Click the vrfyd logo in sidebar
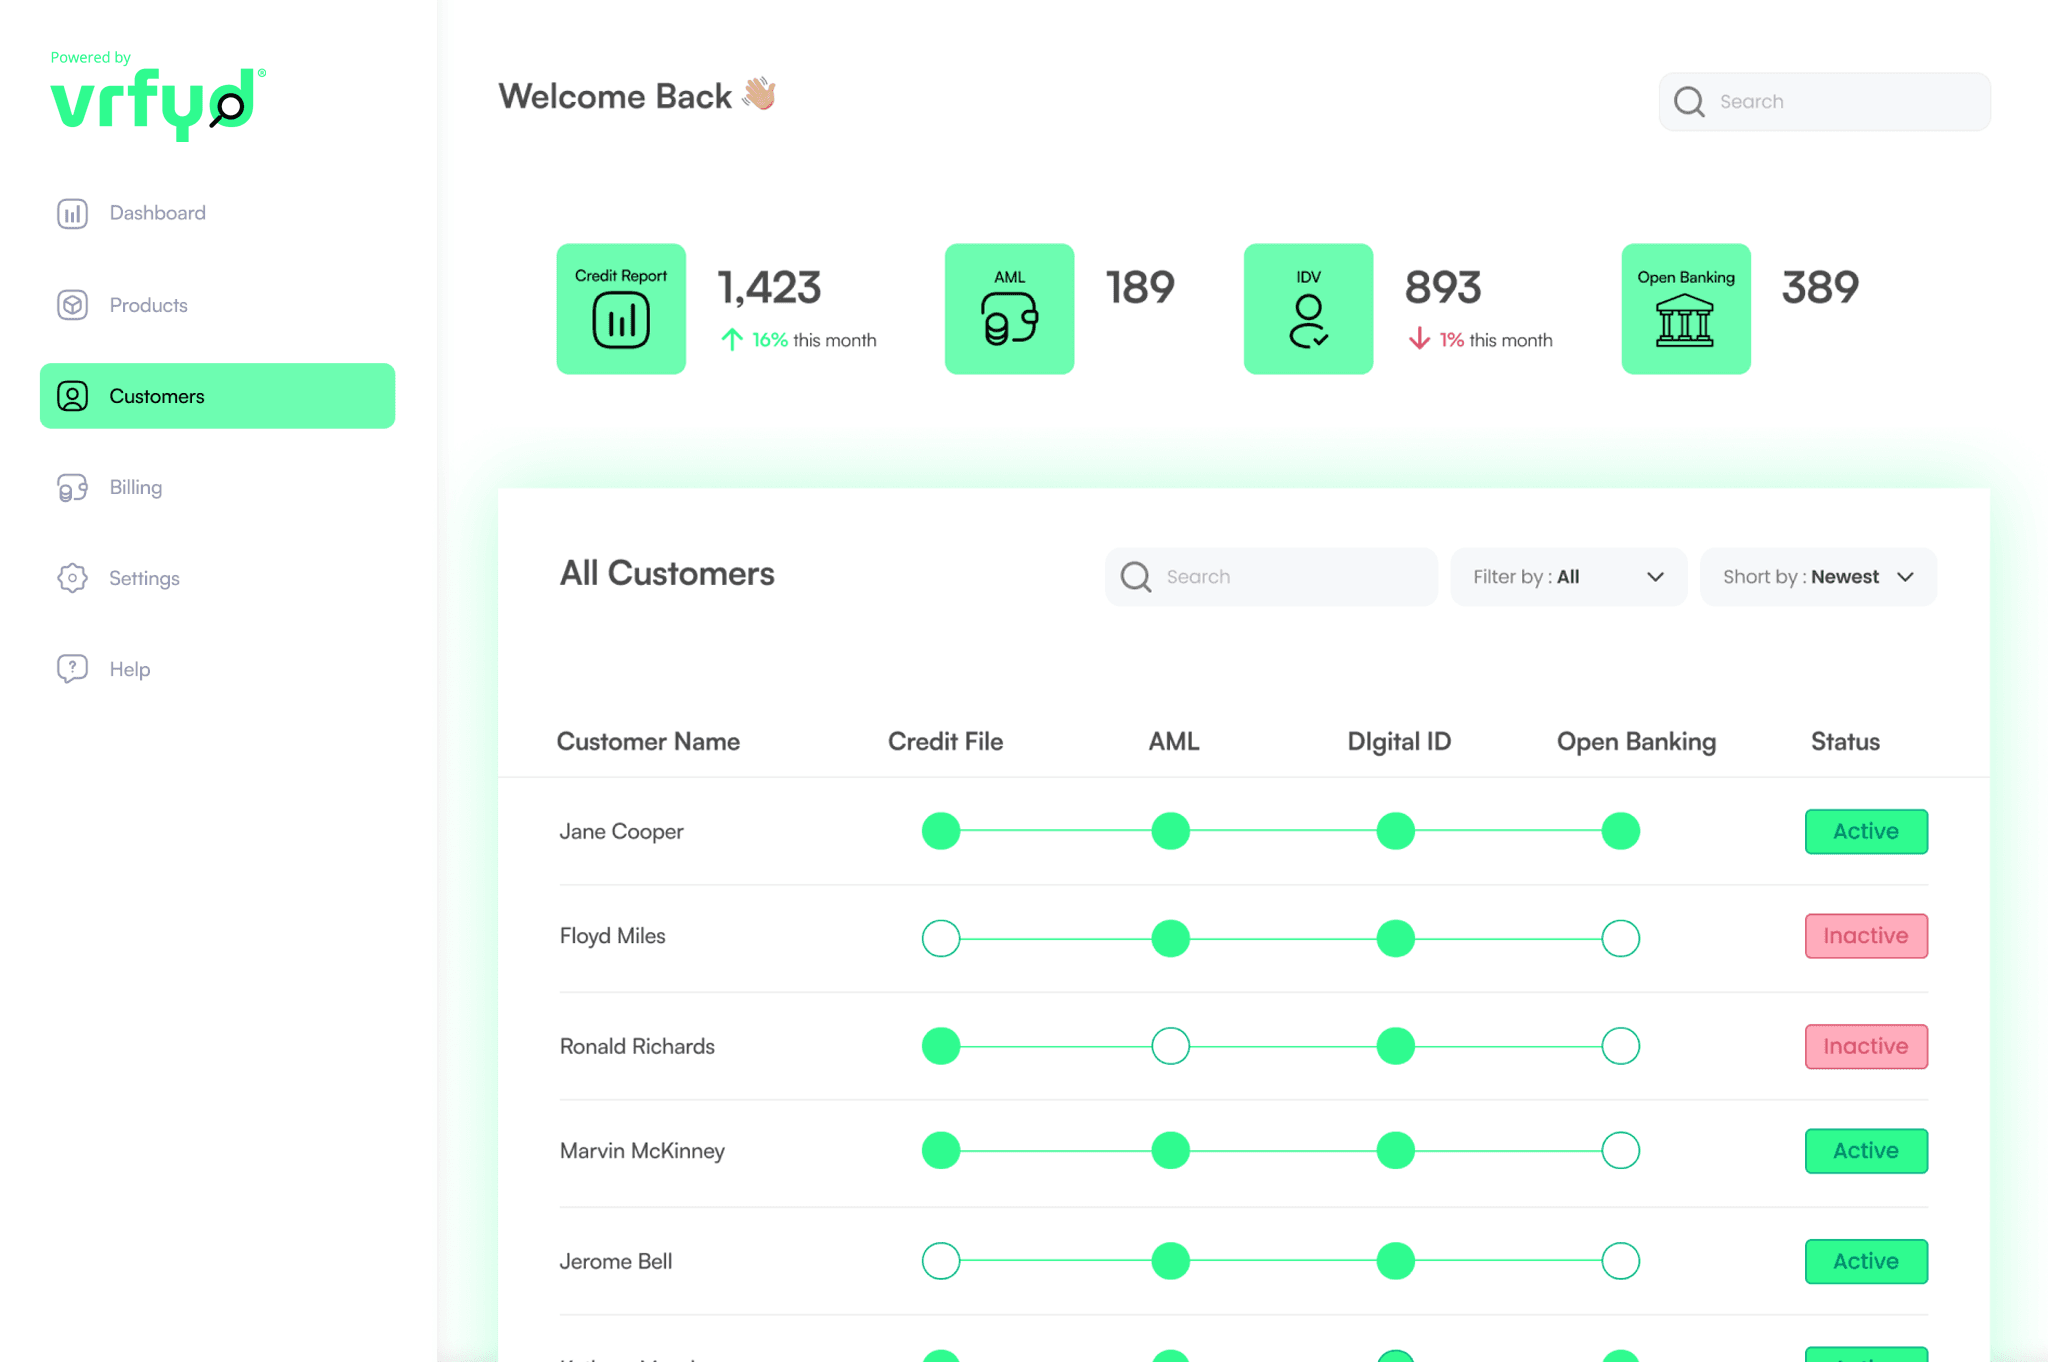 tap(157, 101)
